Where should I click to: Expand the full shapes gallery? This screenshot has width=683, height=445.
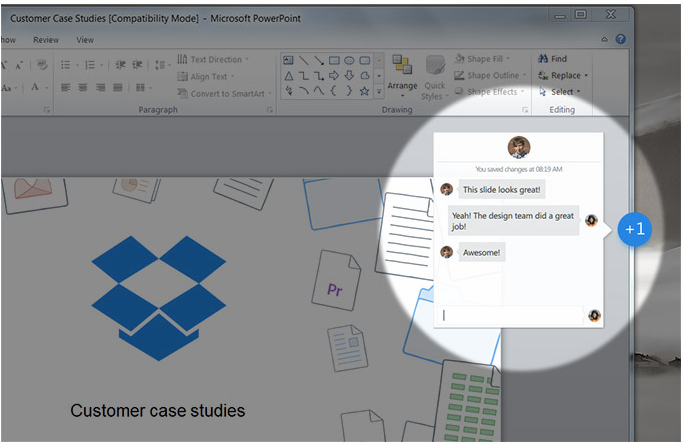pyautogui.click(x=379, y=91)
